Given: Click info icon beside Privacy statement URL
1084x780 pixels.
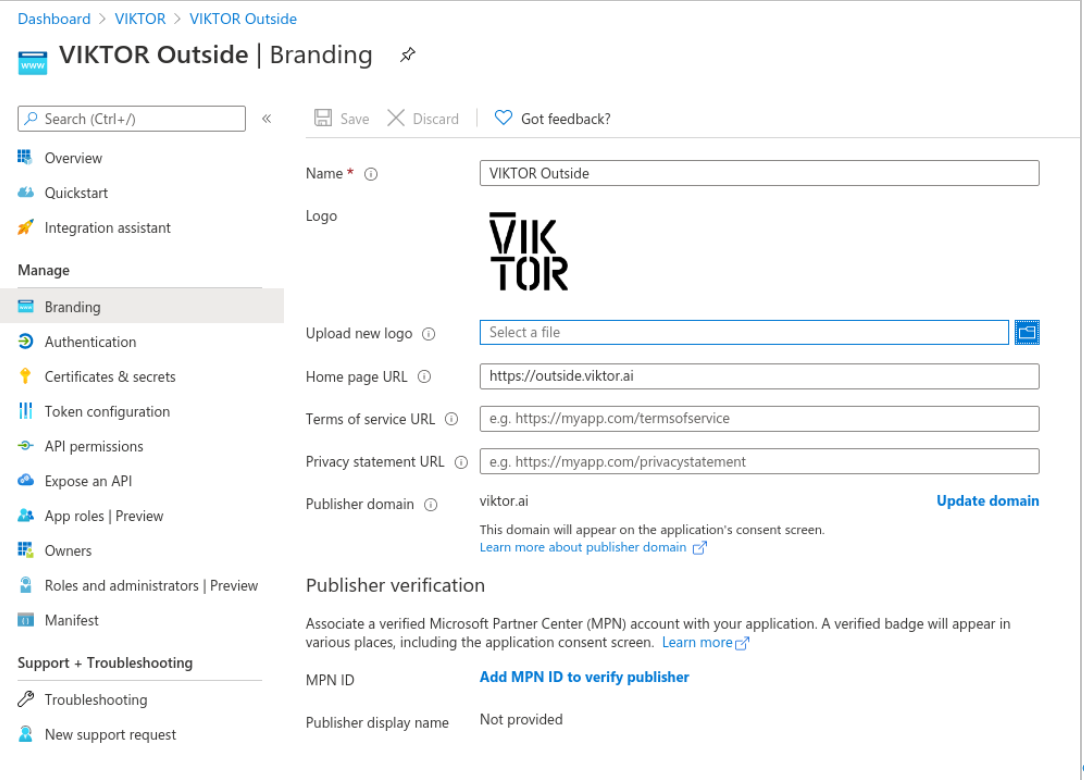Looking at the screenshot, I should [461, 462].
